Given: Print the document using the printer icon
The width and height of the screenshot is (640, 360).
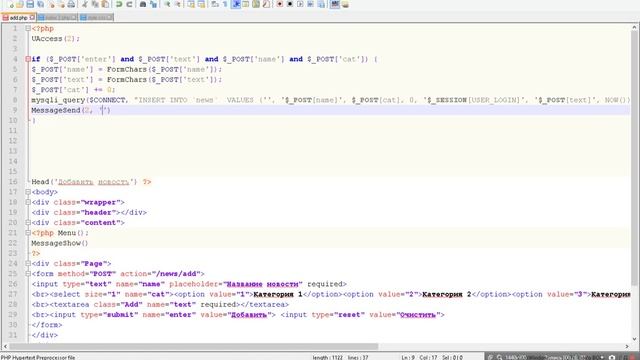Looking at the screenshot, I should (x=71, y=4).
